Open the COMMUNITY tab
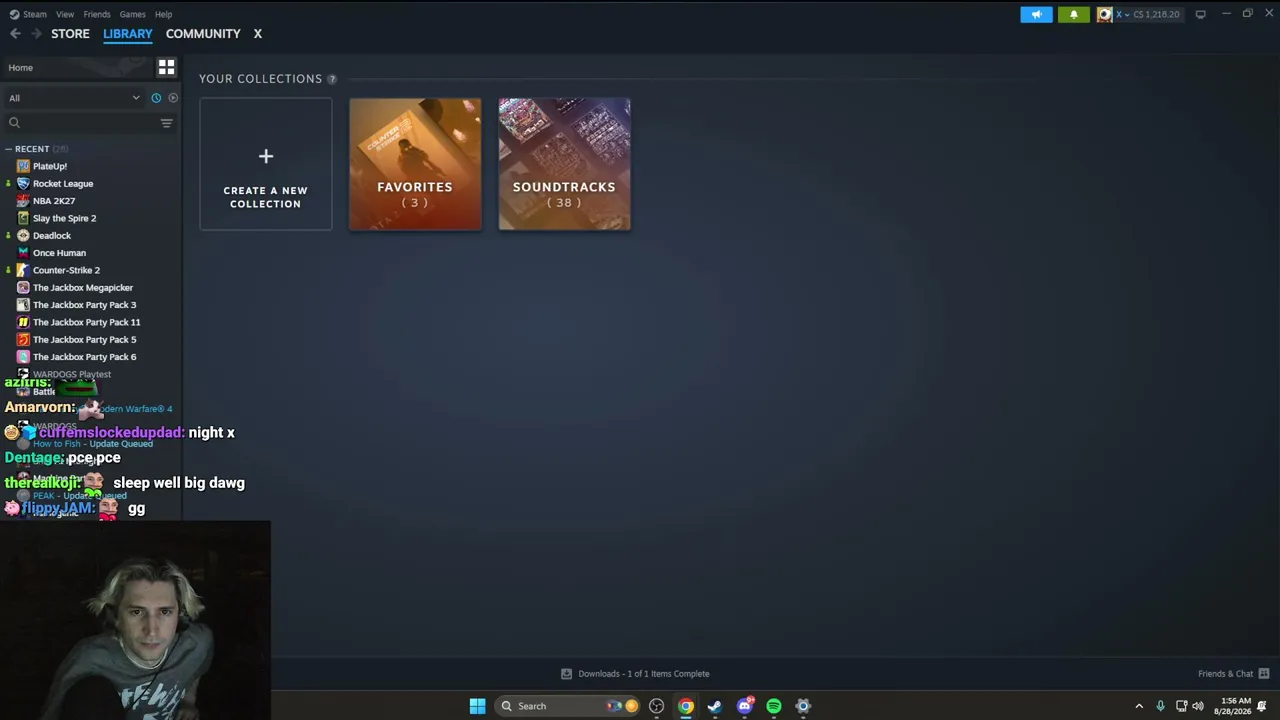The width and height of the screenshot is (1280, 720). (203, 34)
